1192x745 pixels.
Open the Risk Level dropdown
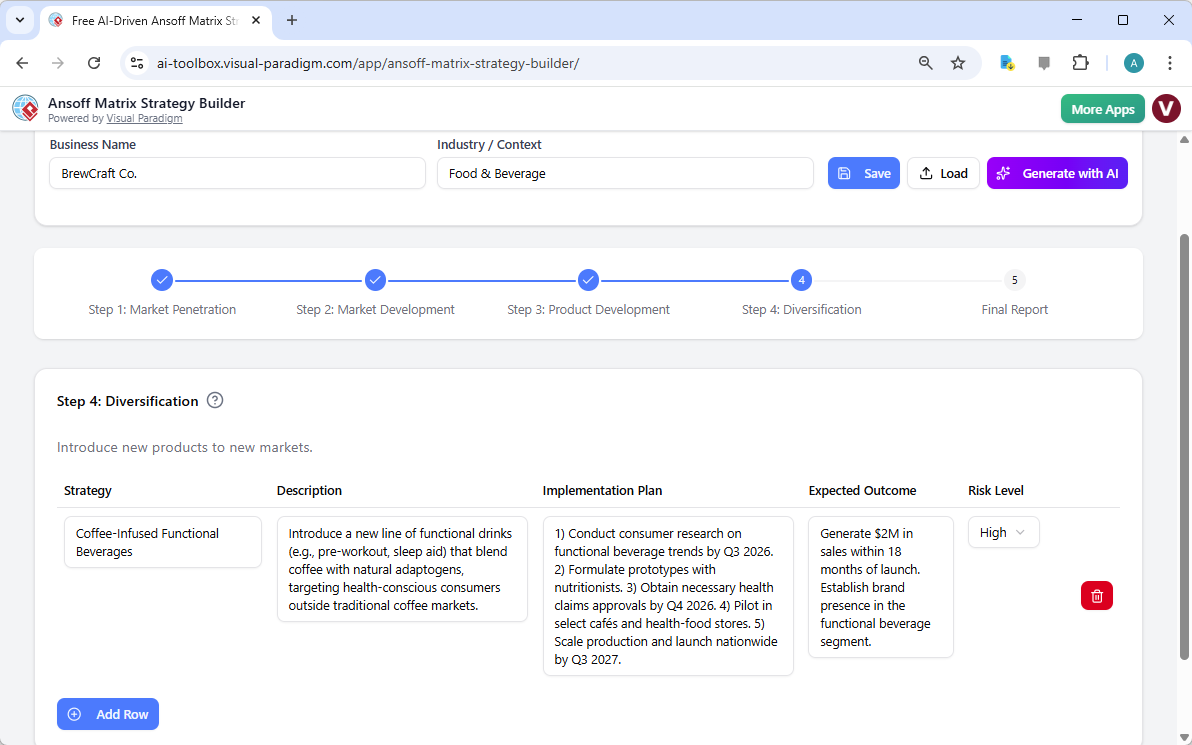1003,532
